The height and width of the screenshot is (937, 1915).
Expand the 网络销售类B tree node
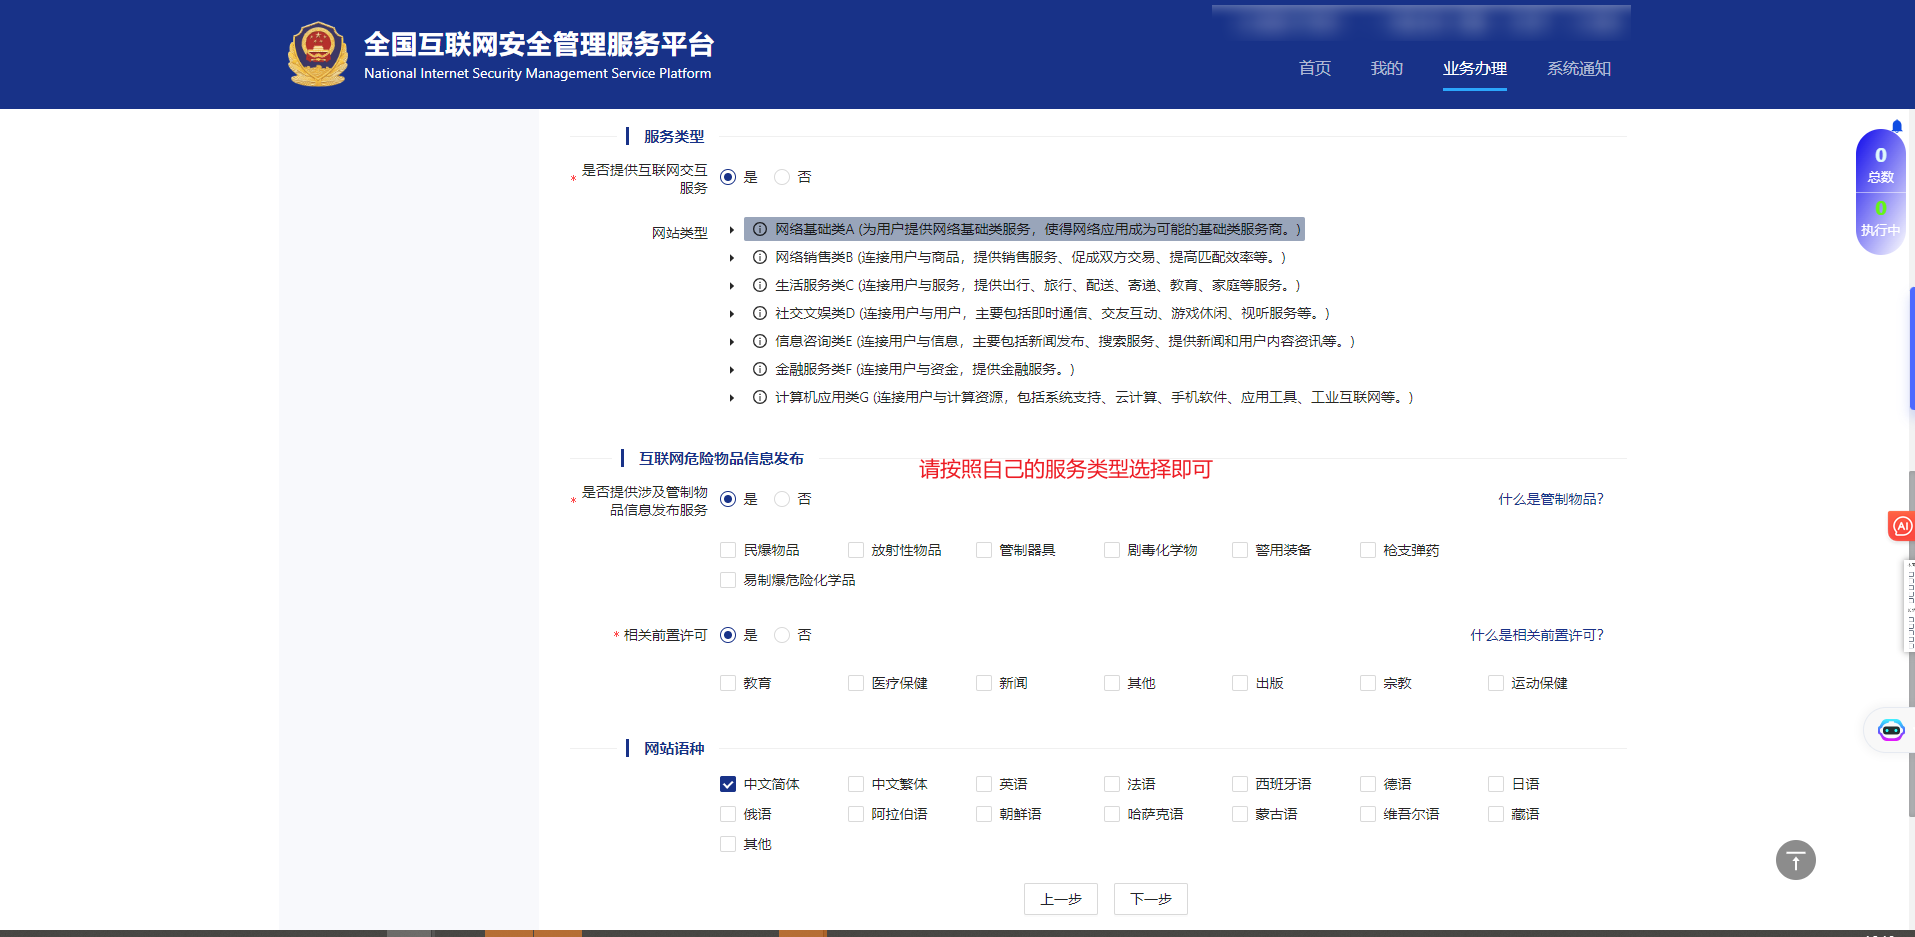(x=732, y=258)
